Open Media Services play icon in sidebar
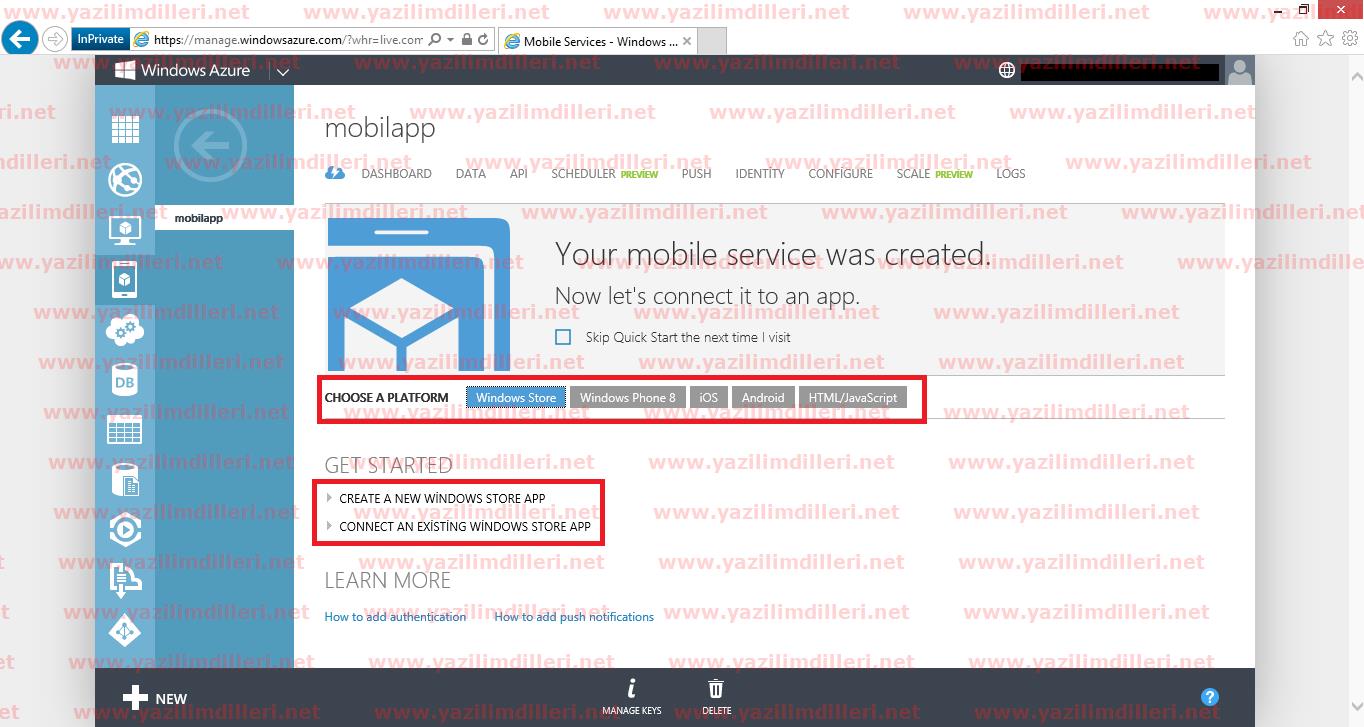The height and width of the screenshot is (727, 1364). click(x=125, y=530)
